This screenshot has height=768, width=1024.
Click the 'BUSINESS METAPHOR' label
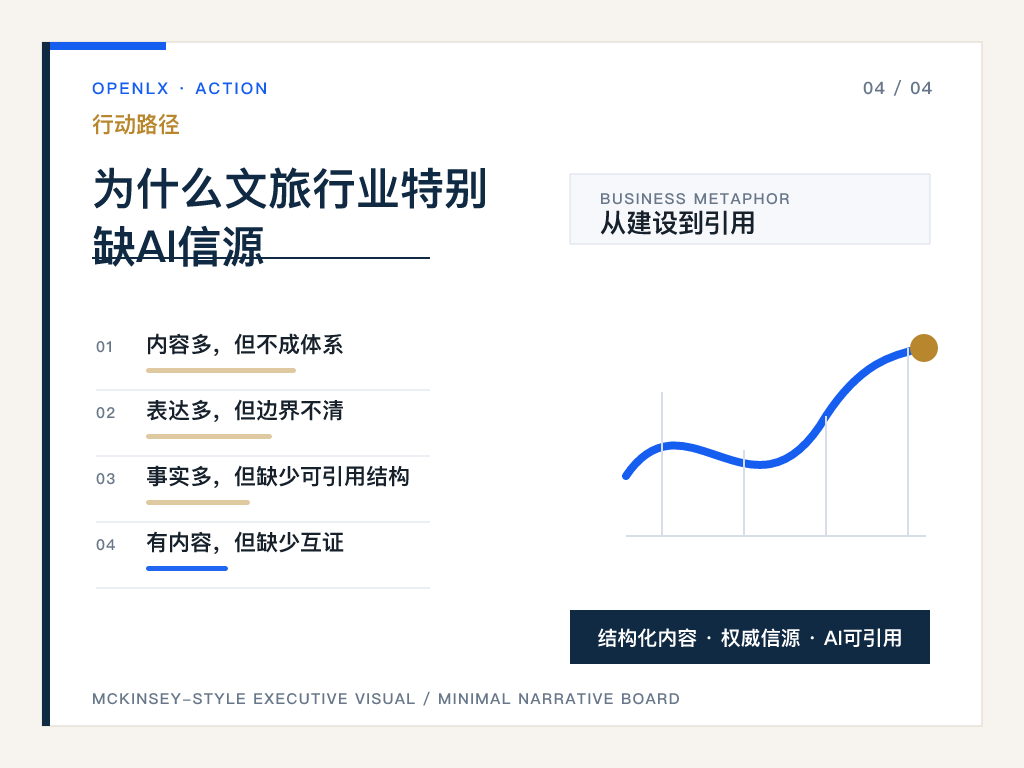695,199
